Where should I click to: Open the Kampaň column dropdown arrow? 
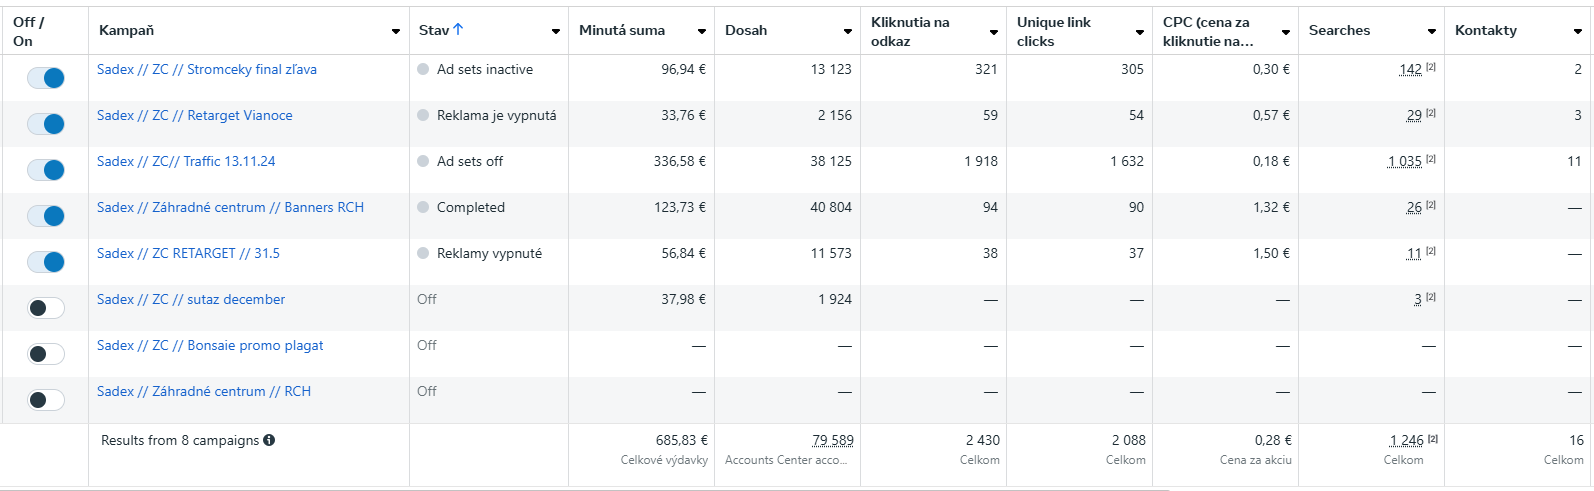(x=396, y=32)
